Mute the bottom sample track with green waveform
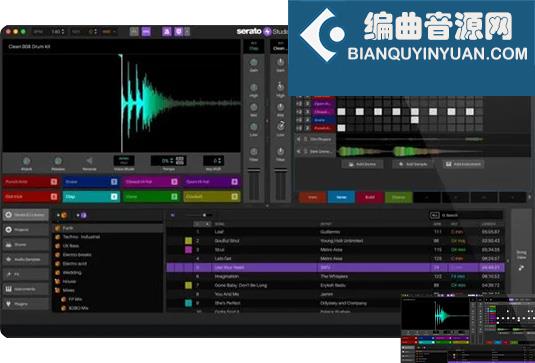Screen dimensions: 535x363 tap(299, 151)
